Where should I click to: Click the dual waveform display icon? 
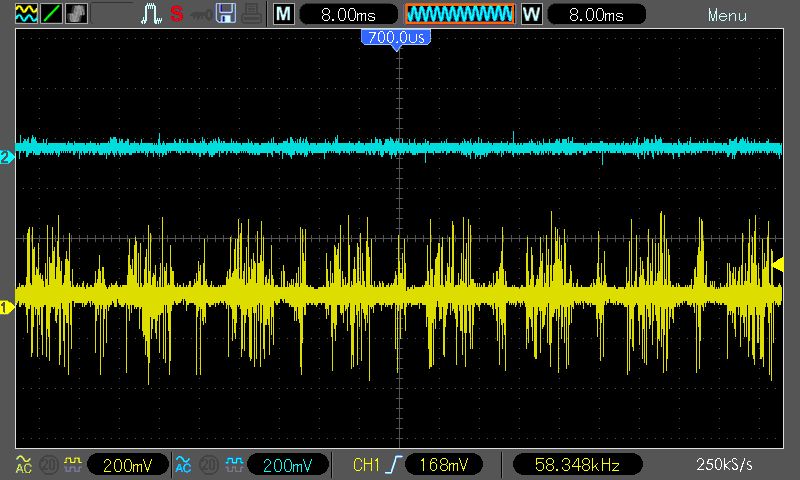(x=26, y=15)
